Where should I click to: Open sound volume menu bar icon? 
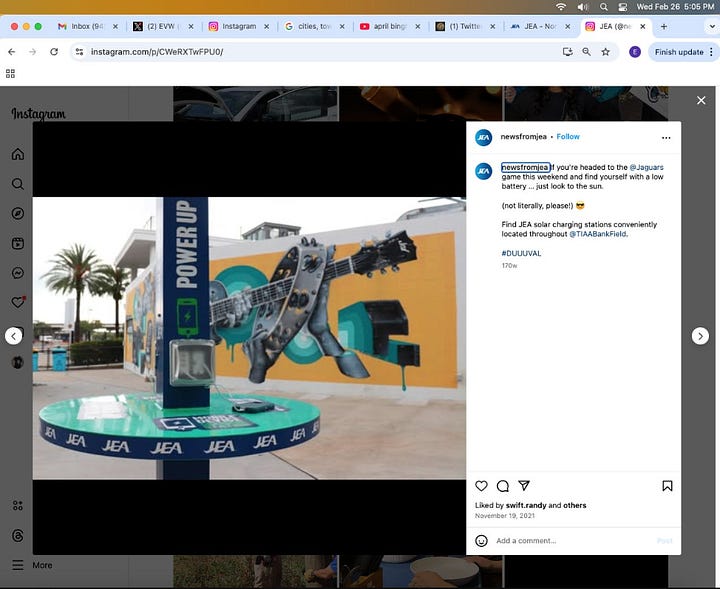(583, 6)
